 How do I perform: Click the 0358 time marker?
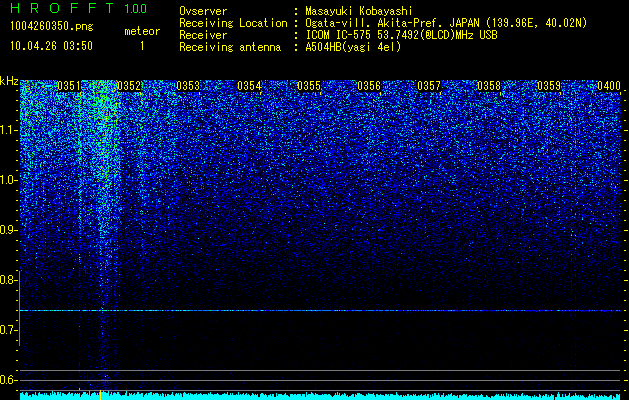pyautogui.click(x=489, y=86)
